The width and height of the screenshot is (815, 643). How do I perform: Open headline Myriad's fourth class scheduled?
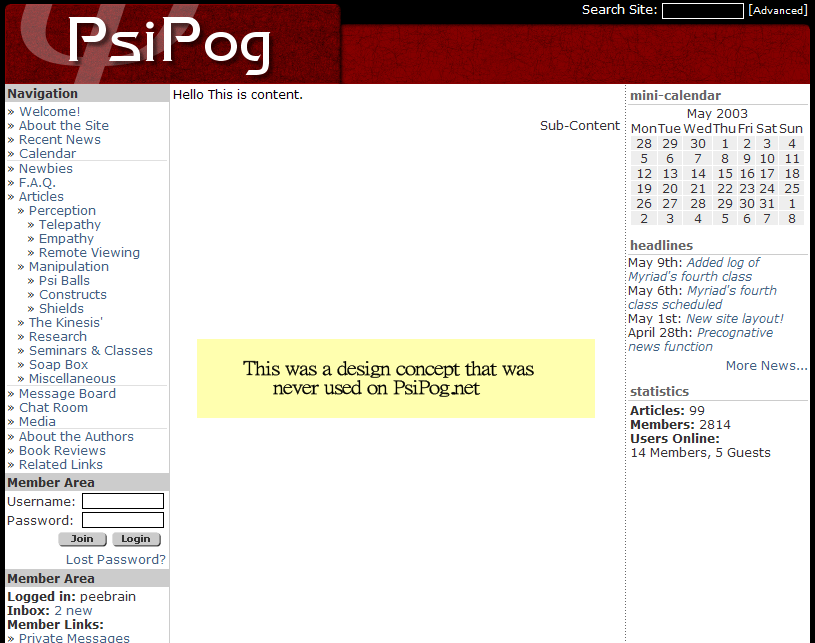(702, 298)
